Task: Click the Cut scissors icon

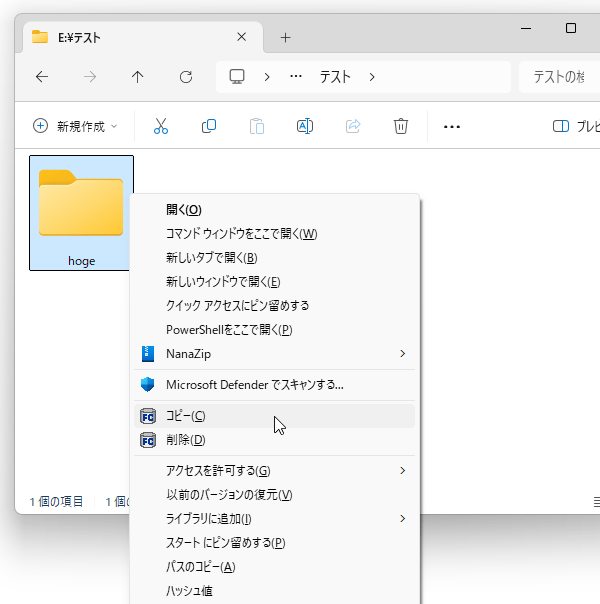Action: [161, 126]
